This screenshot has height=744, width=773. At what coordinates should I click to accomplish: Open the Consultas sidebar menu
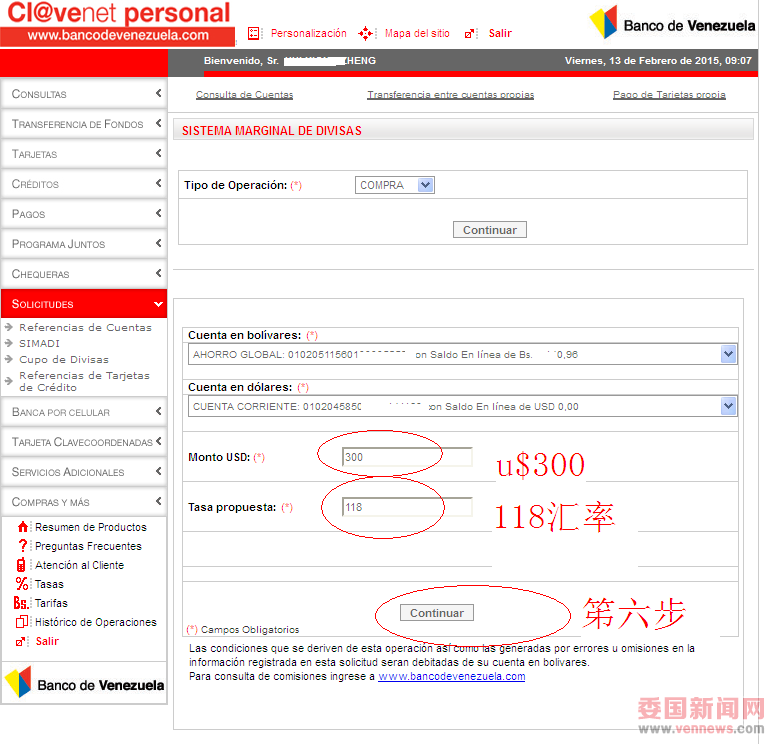[x=84, y=94]
